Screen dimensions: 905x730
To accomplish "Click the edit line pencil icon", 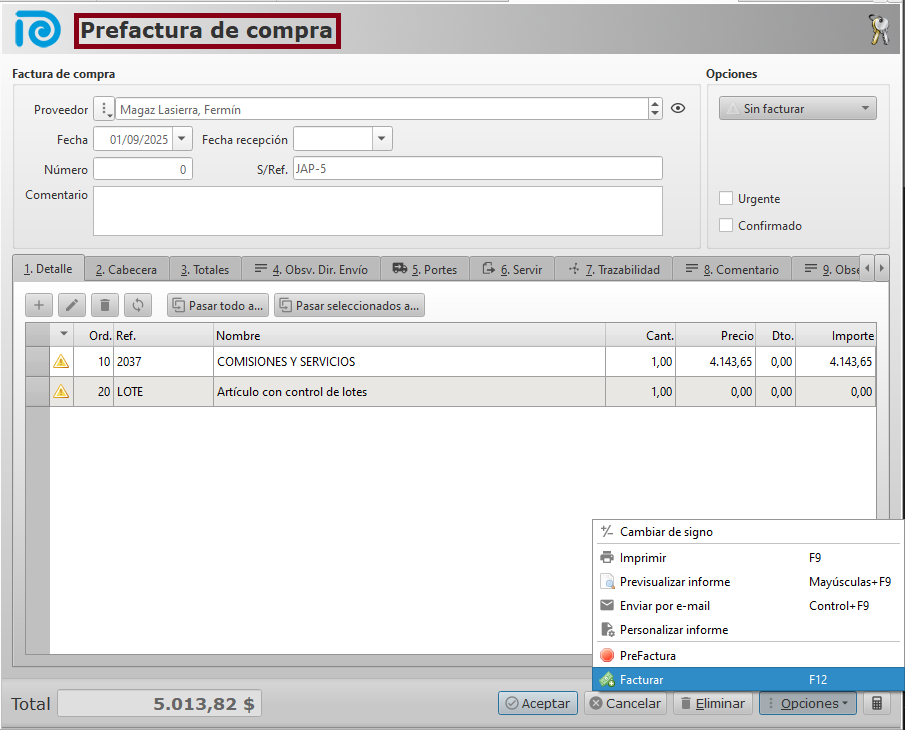I will point(71,305).
